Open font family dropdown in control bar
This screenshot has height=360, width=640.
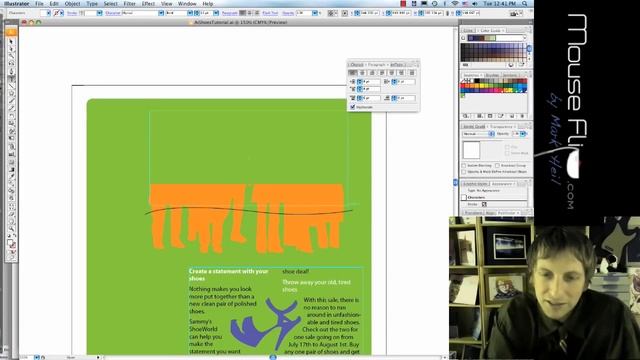[161, 13]
